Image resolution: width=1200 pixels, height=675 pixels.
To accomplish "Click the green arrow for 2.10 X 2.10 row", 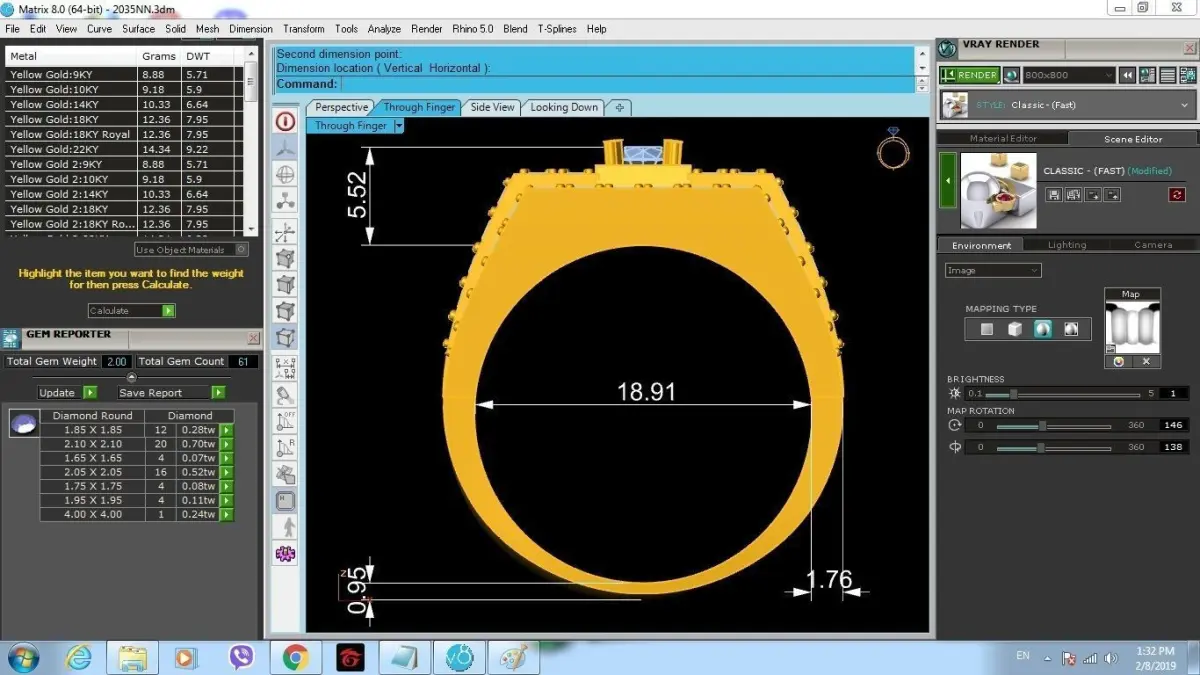I will (x=227, y=444).
